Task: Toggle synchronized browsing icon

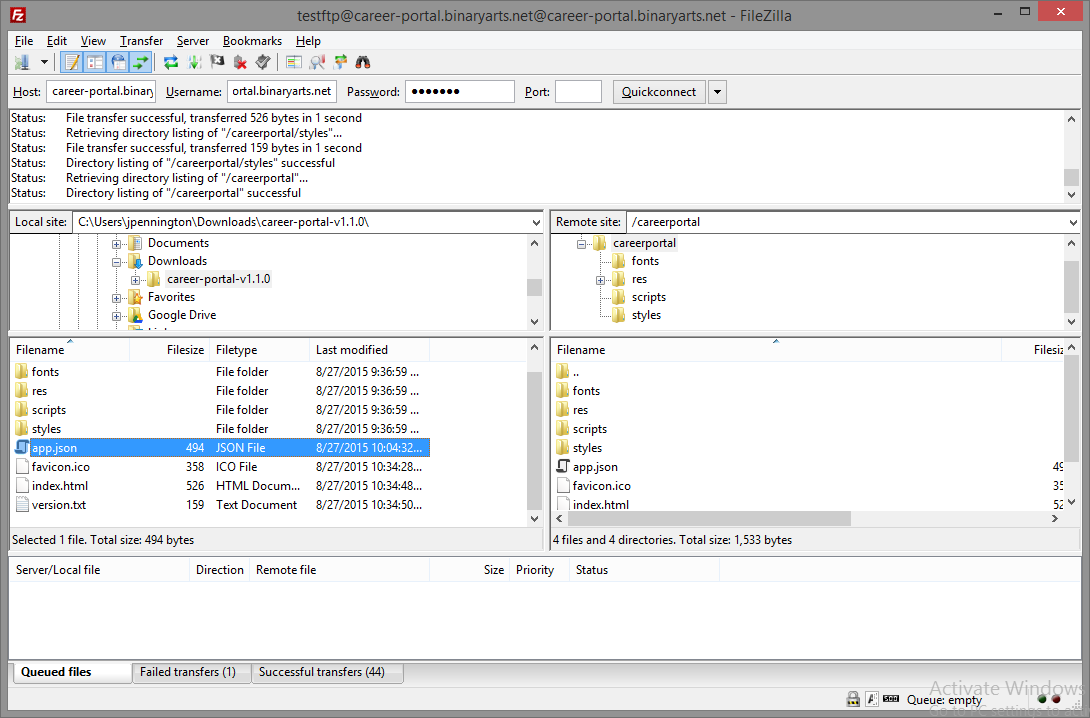Action: pos(340,63)
